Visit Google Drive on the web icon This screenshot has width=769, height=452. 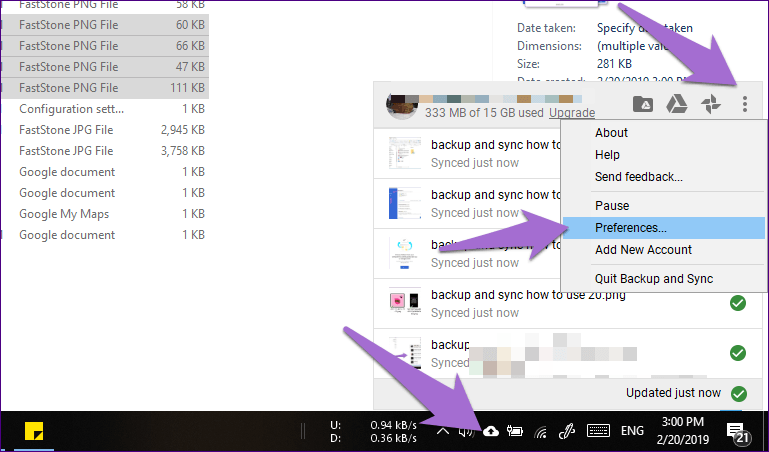pos(676,104)
